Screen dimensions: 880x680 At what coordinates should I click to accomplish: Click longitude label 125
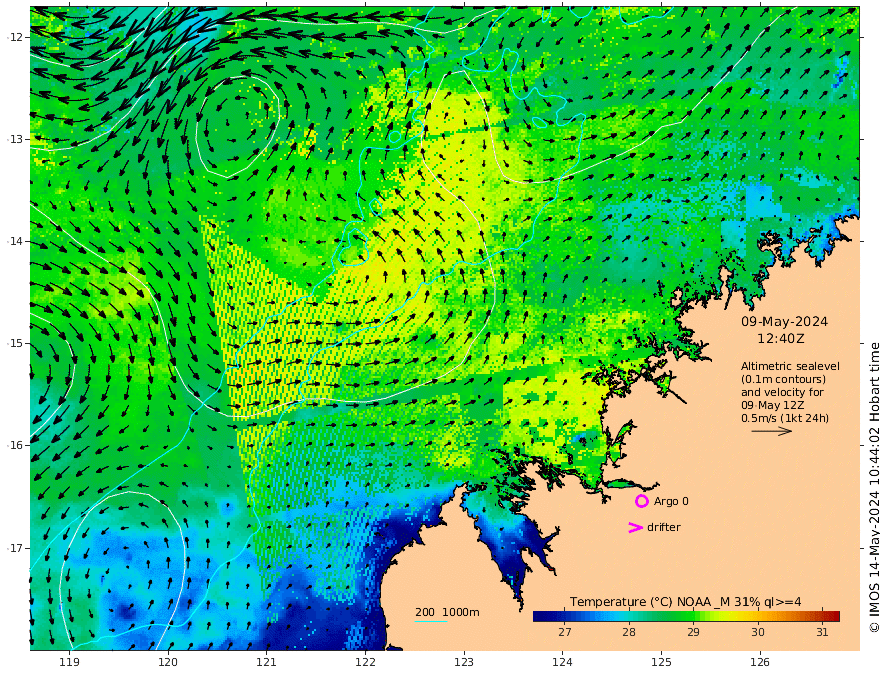661,662
